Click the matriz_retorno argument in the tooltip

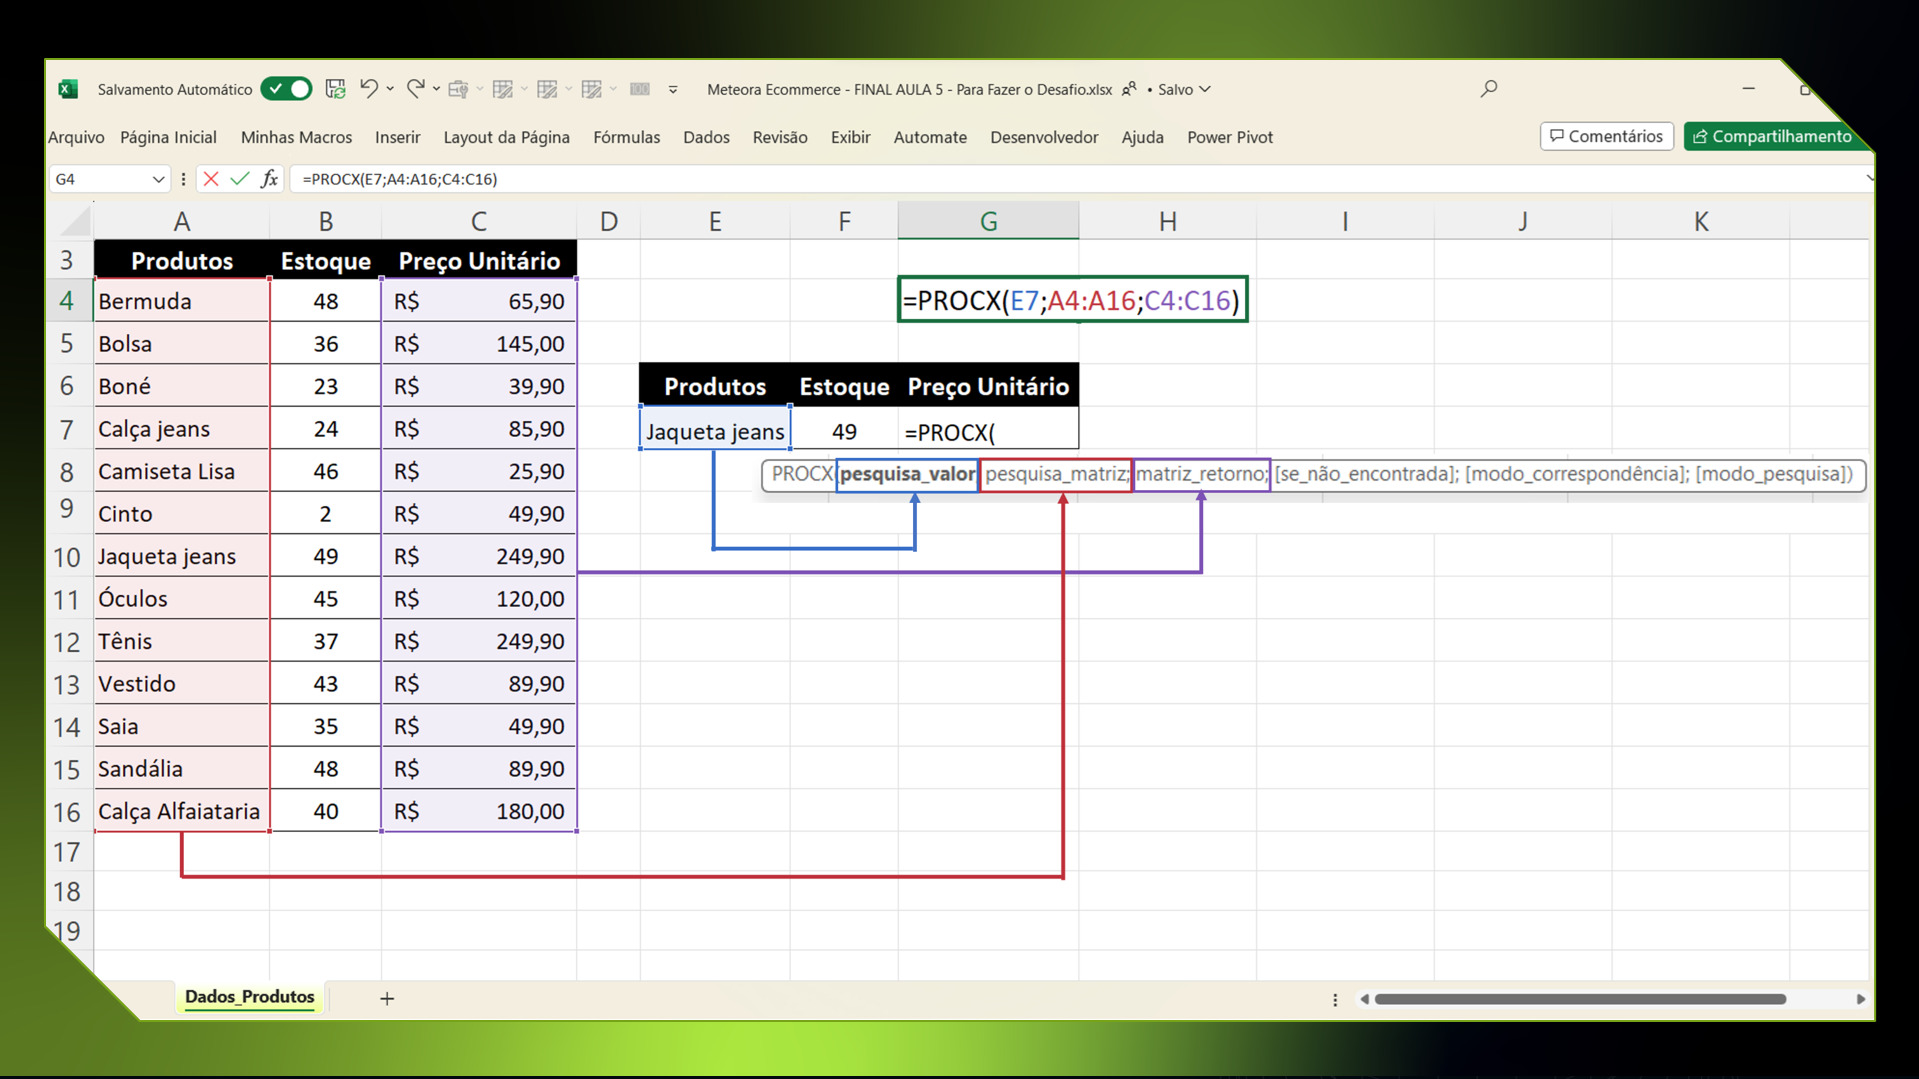coord(1201,474)
